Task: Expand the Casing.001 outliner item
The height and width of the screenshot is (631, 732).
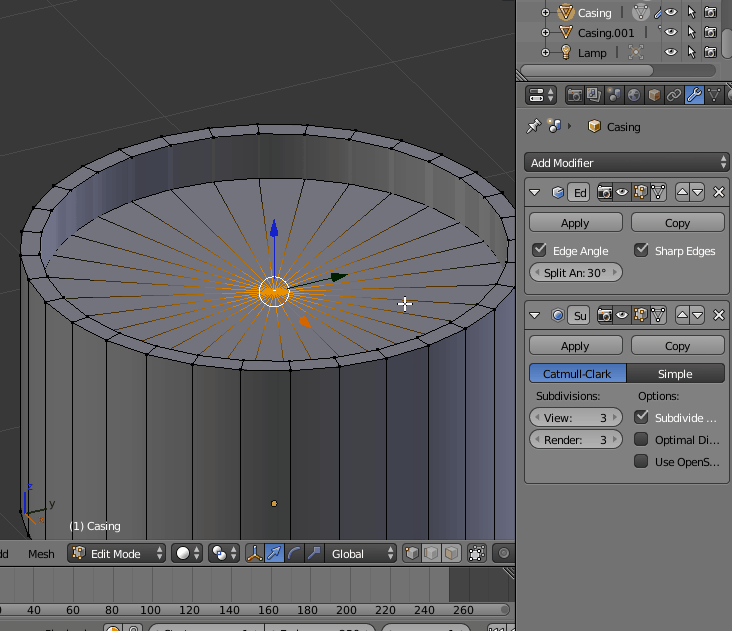Action: (x=546, y=33)
